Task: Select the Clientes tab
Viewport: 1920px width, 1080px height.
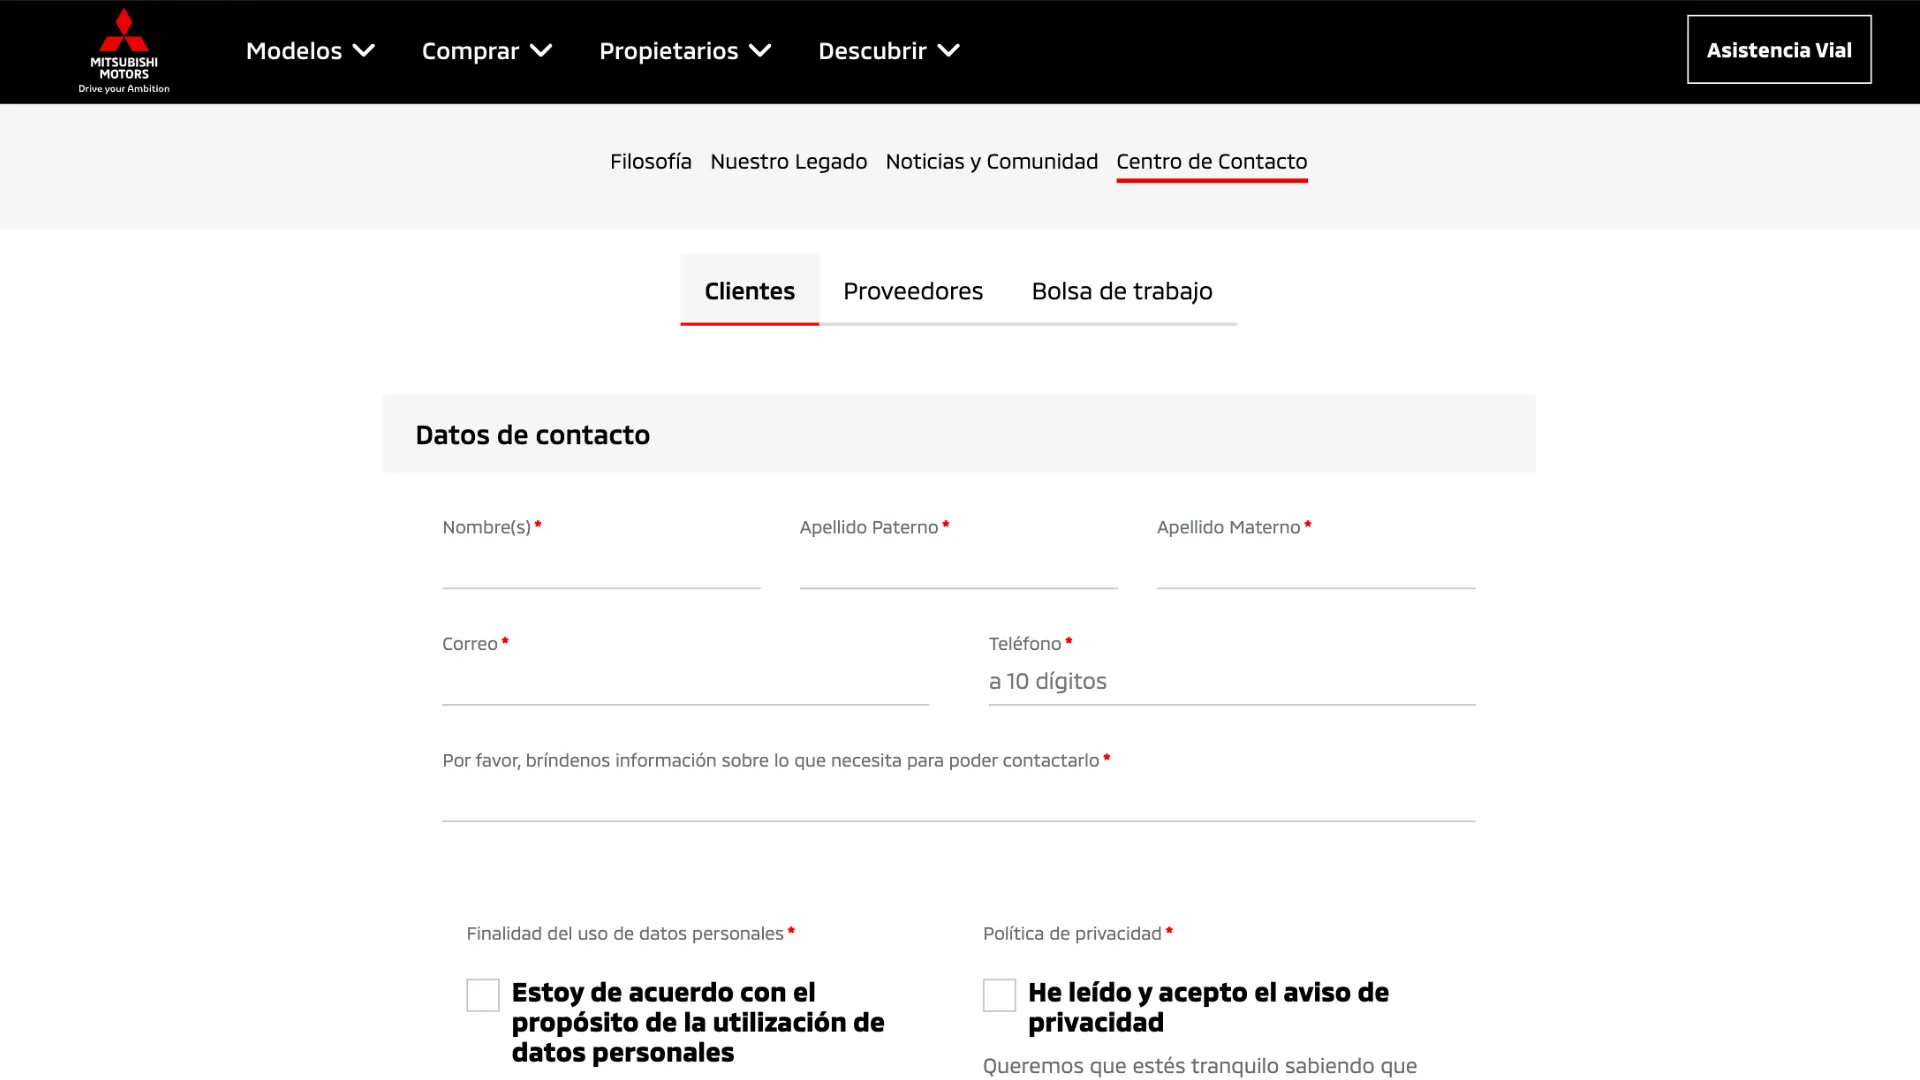Action: (749, 291)
